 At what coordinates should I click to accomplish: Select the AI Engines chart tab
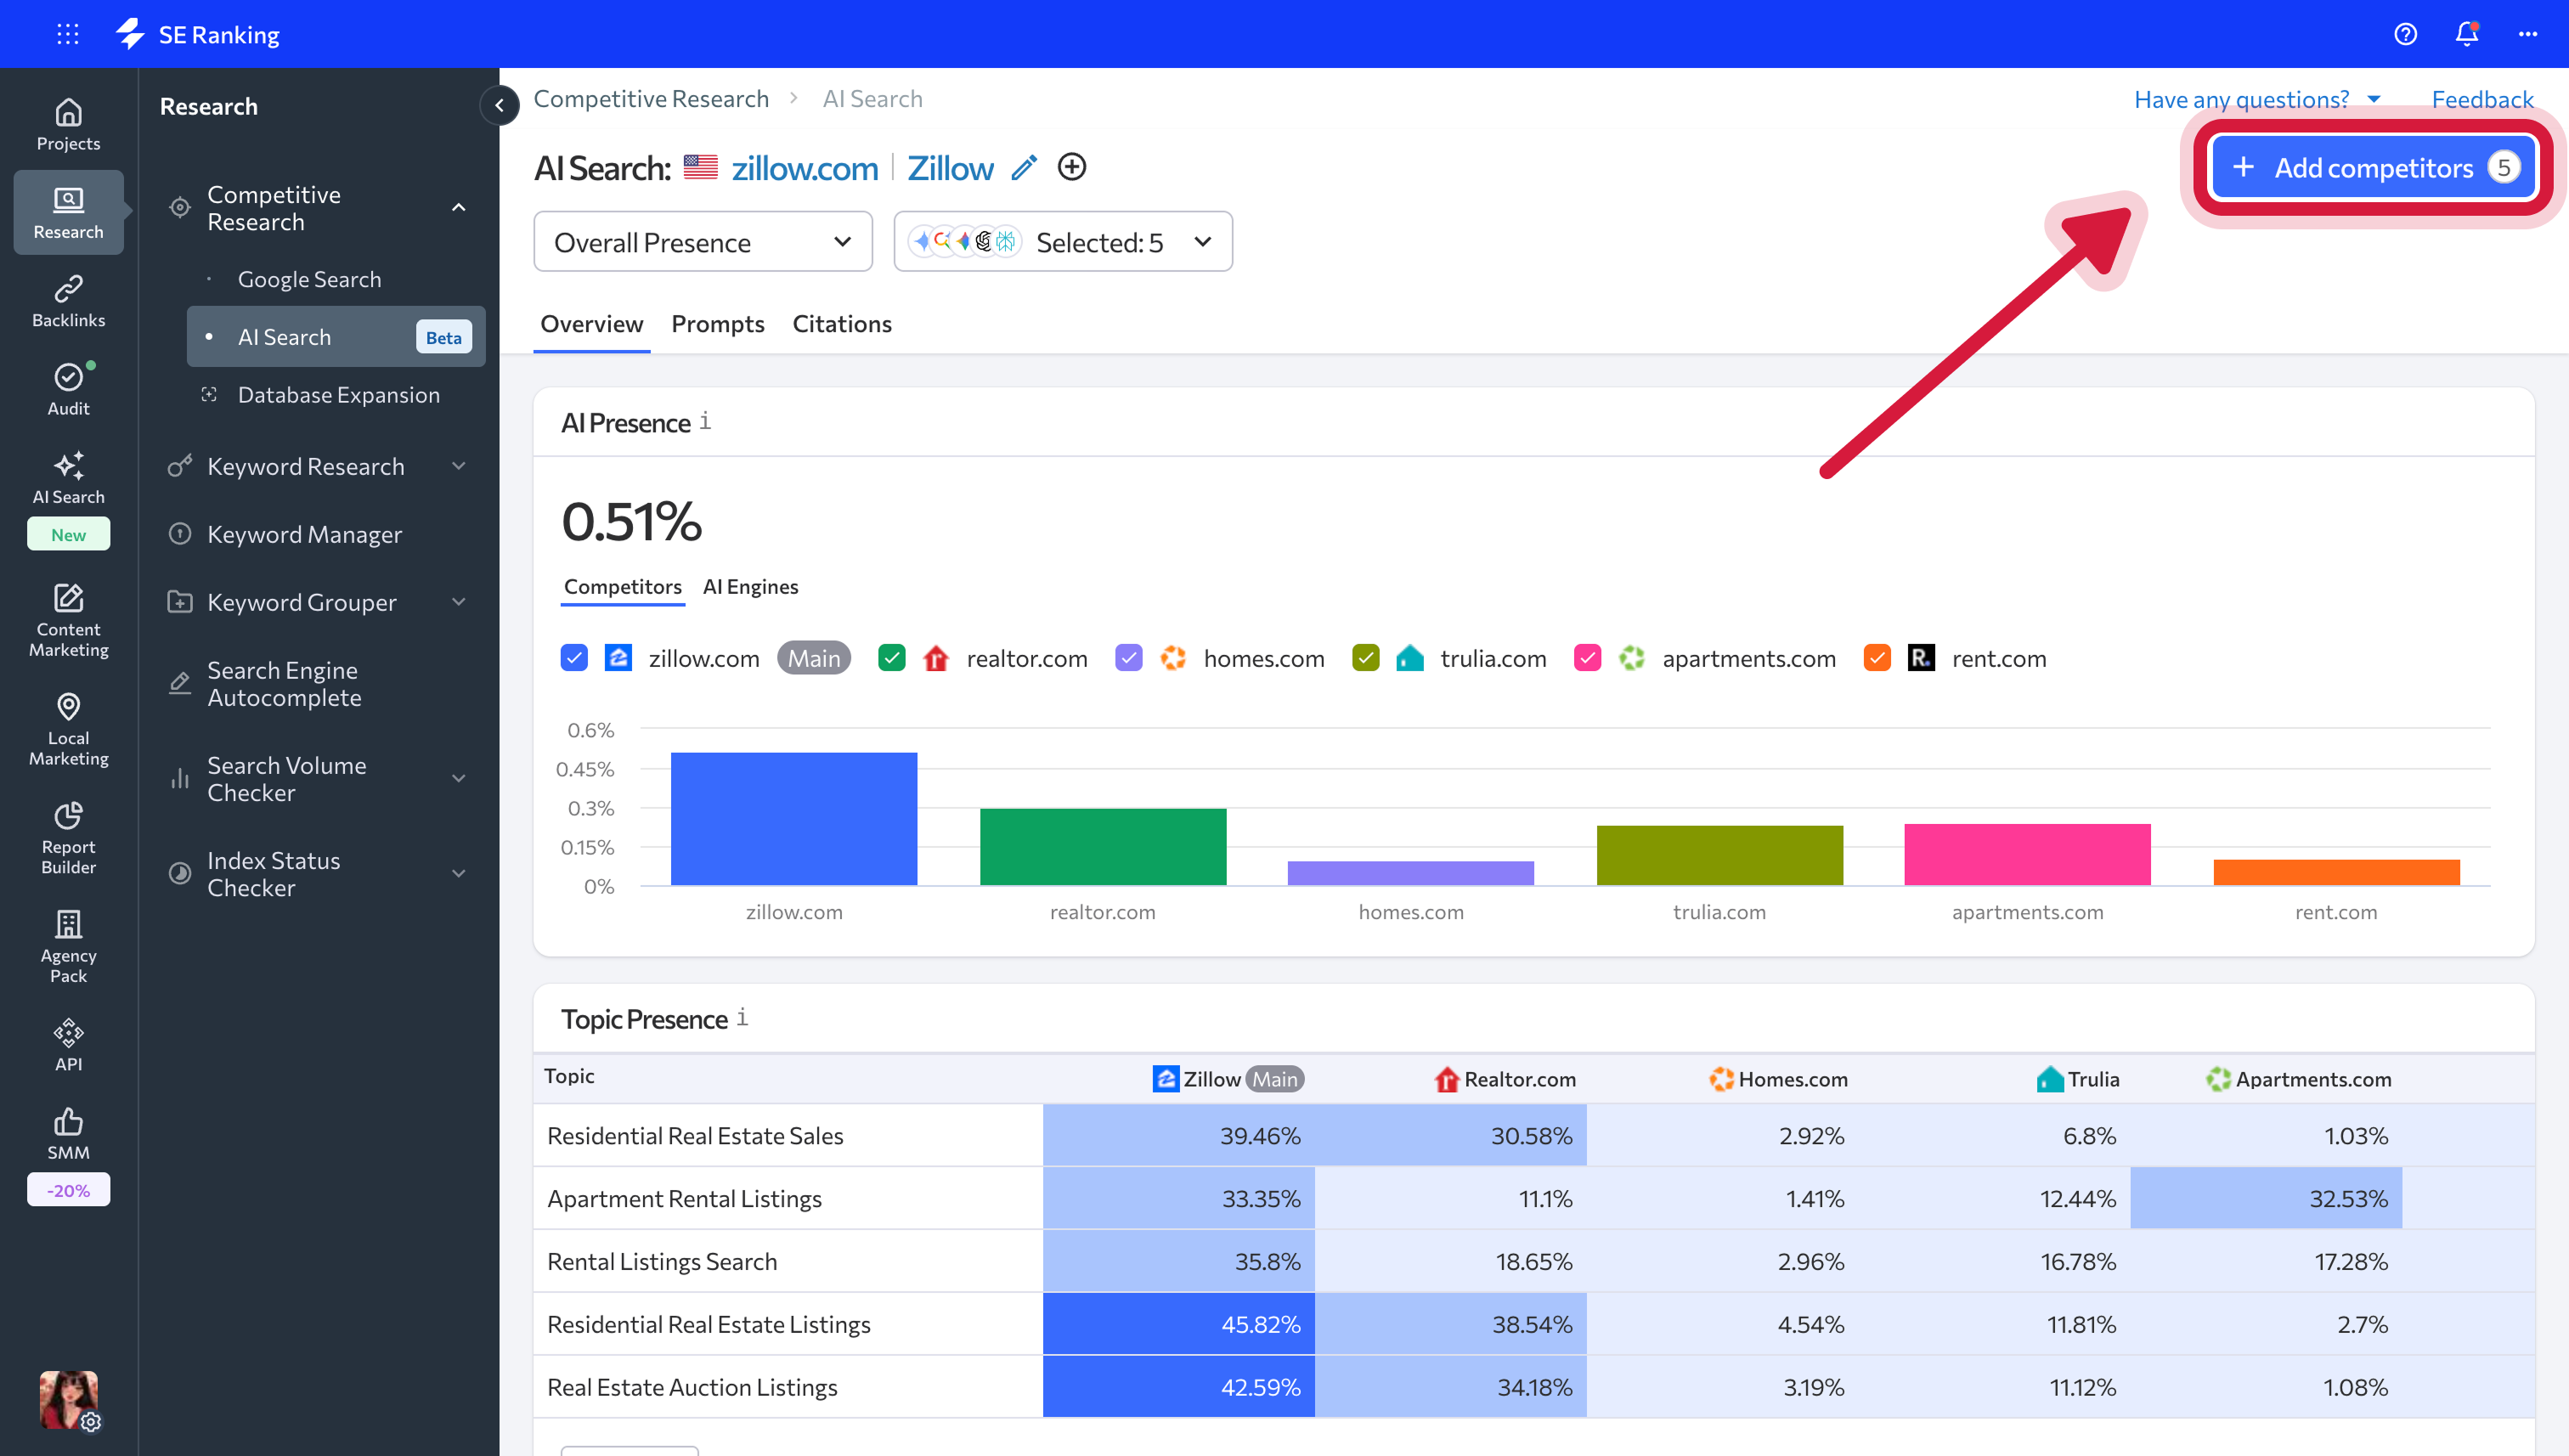pos(750,586)
